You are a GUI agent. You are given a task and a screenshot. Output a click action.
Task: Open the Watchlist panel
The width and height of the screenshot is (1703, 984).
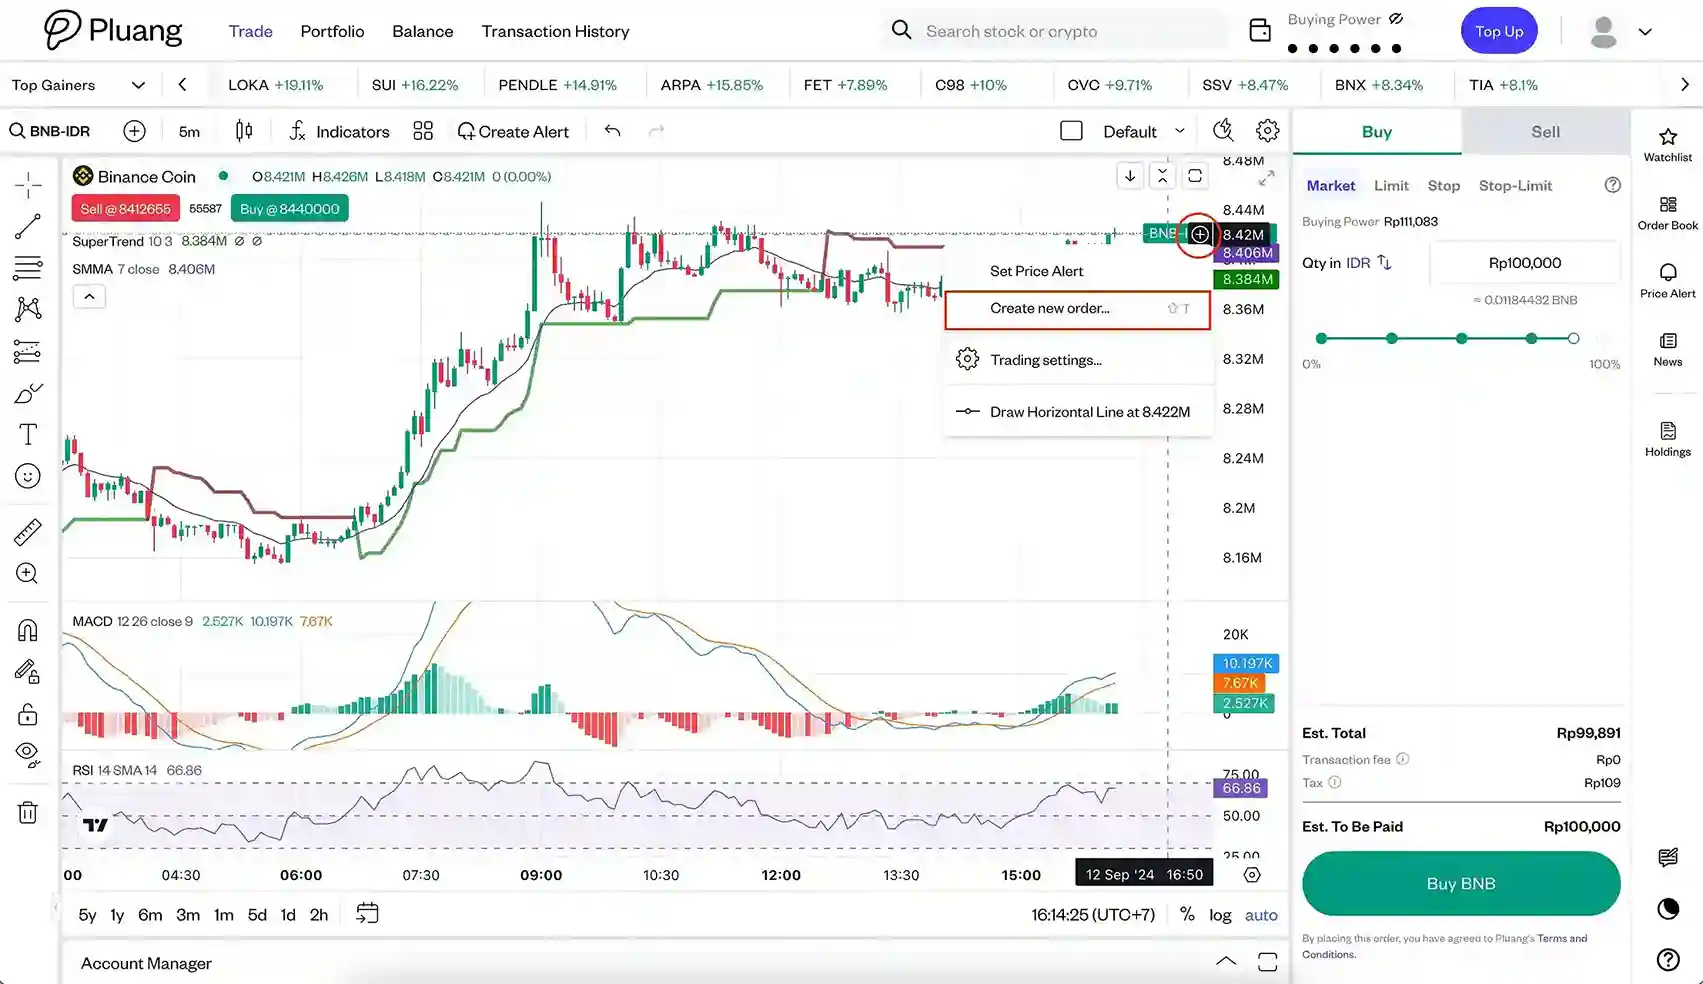pos(1667,145)
